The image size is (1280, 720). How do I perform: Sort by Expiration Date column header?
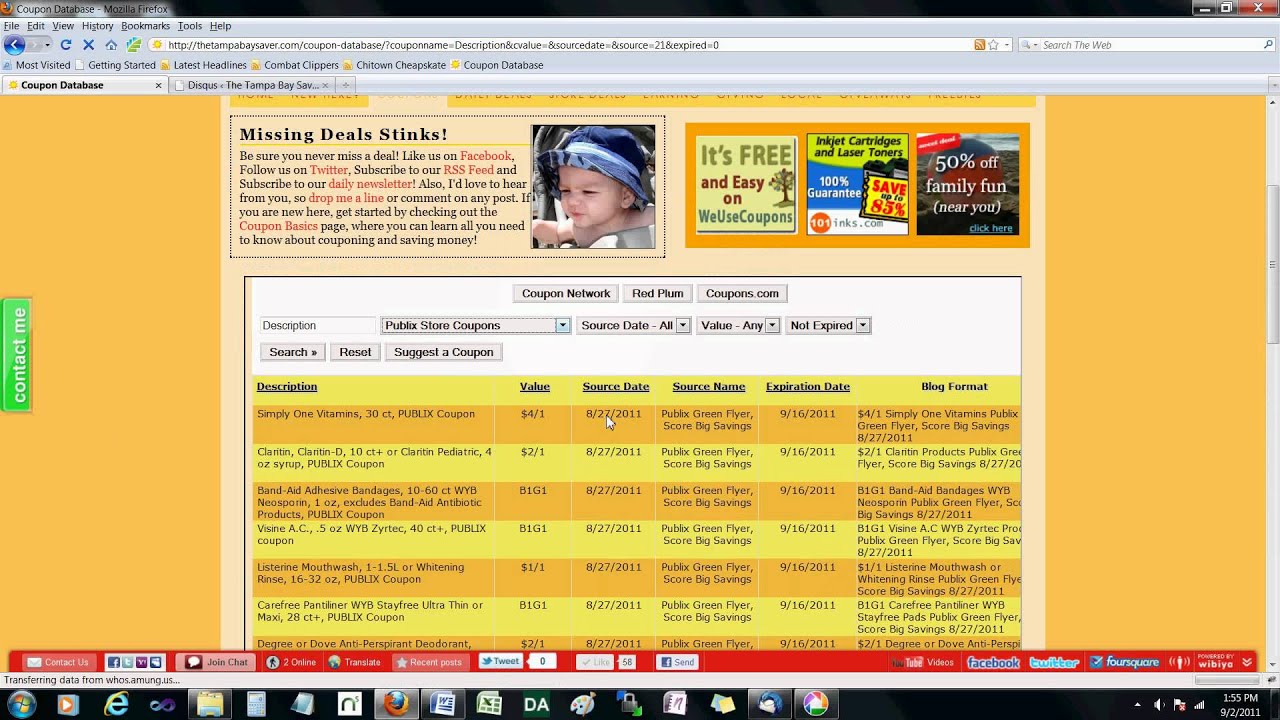808,386
